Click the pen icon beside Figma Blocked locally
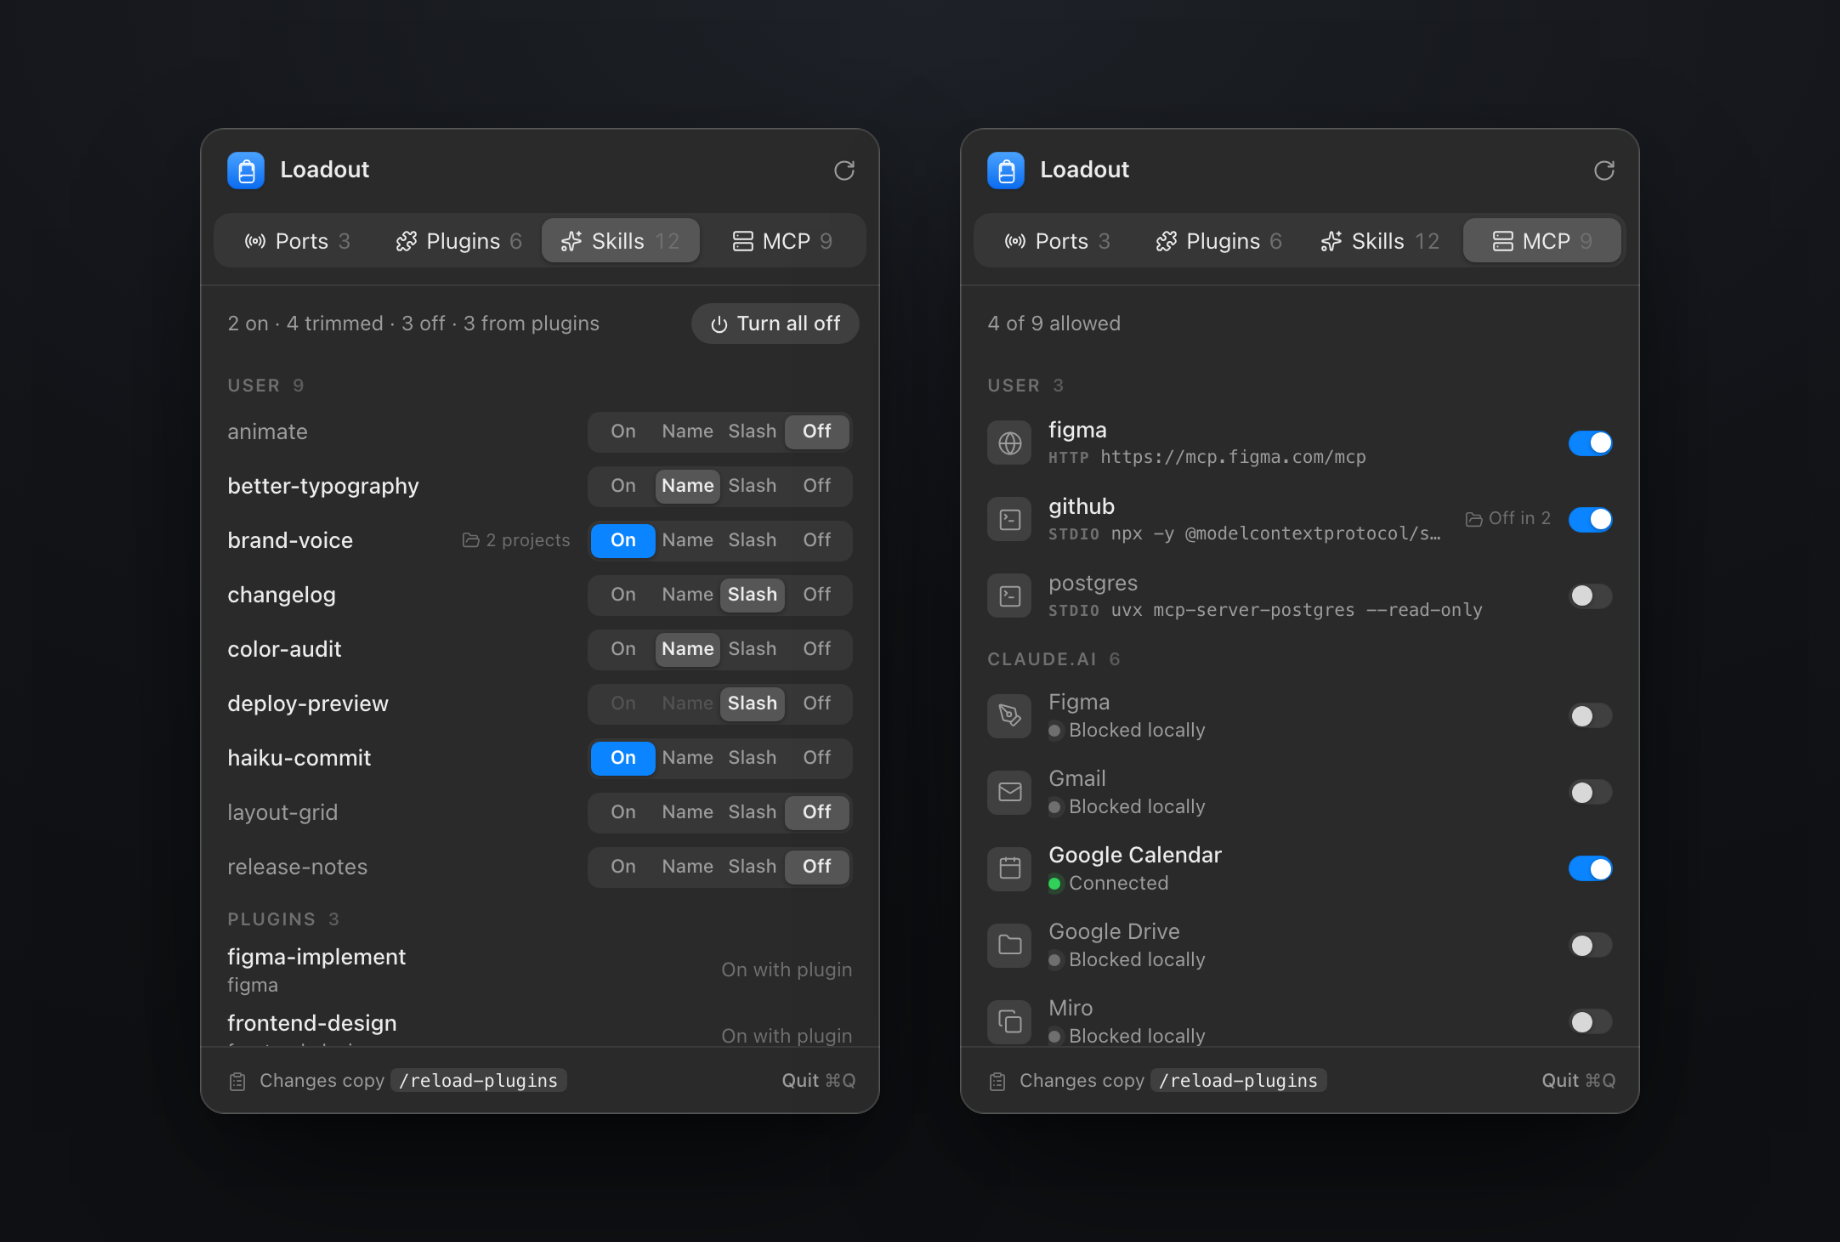Image resolution: width=1840 pixels, height=1242 pixels. [1010, 715]
